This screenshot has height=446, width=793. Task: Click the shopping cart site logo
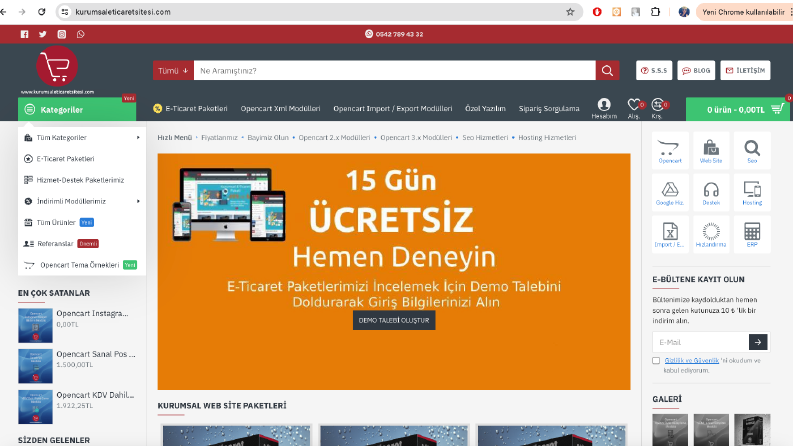57,66
